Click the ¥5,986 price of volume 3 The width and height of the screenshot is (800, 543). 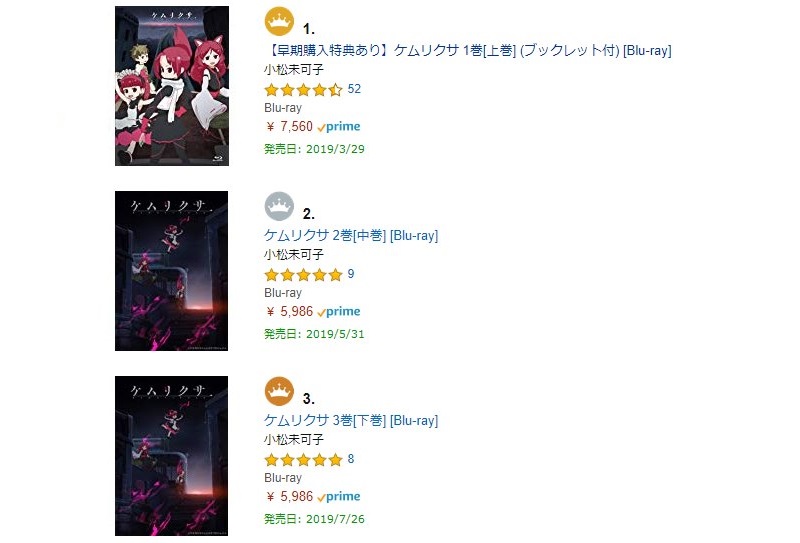(290, 497)
